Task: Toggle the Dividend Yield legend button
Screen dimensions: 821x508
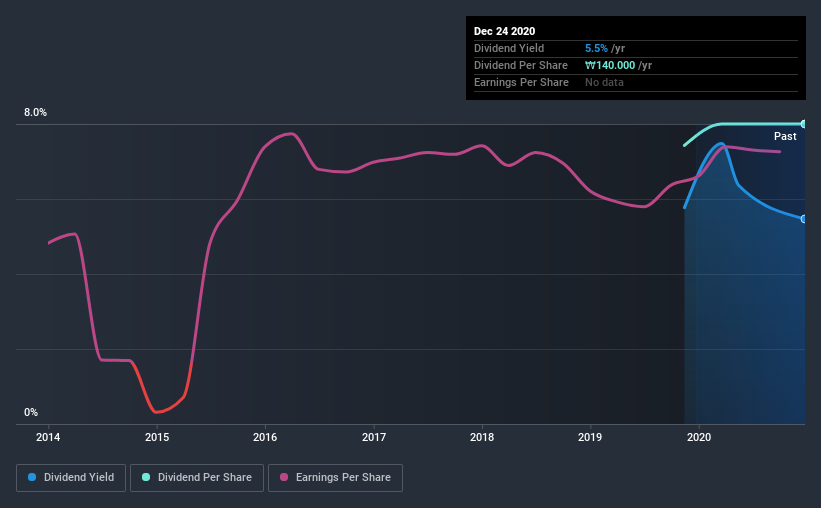Action: click(71, 478)
